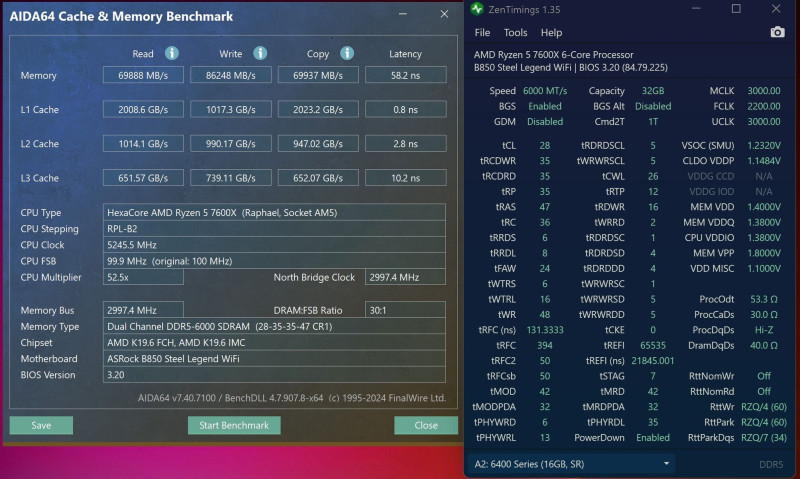
Task: Select L1 Cache Latency value 0.8 ns
Action: point(406,109)
